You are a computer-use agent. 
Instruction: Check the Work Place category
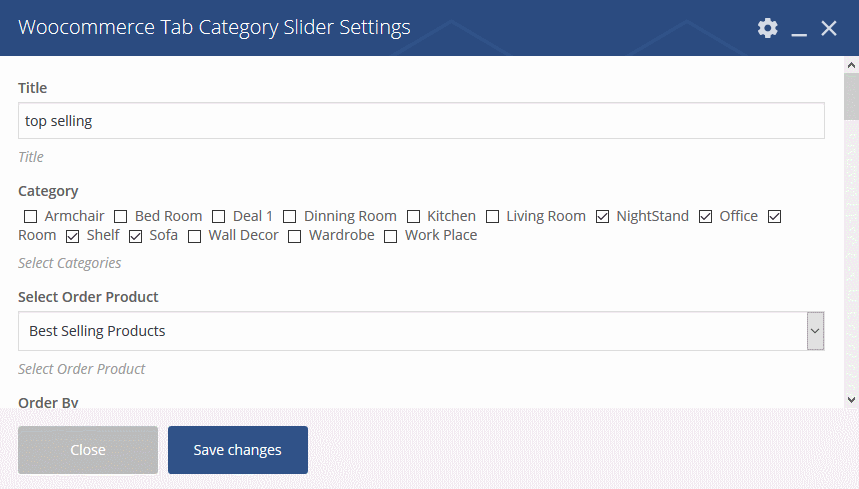tap(391, 237)
